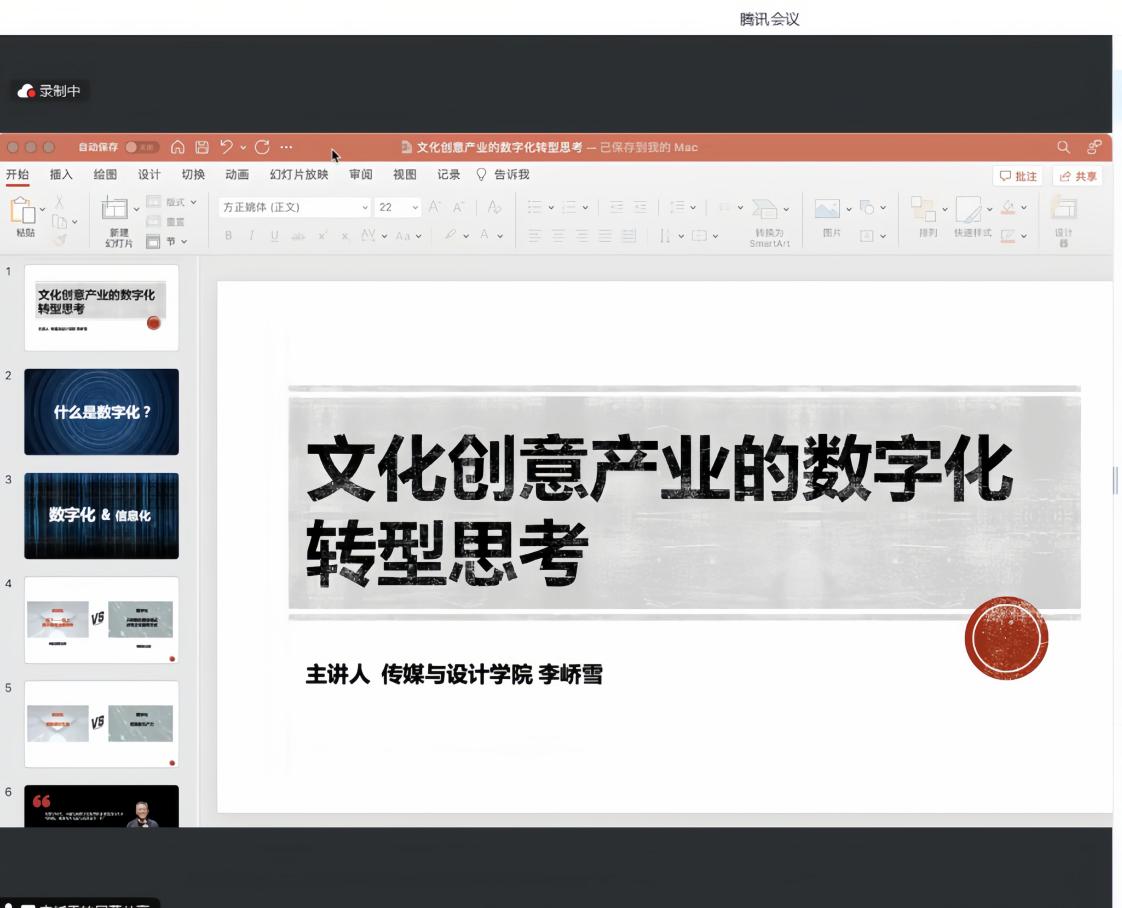Expand the Section (节) dropdown
1122x908 pixels.
(168, 241)
